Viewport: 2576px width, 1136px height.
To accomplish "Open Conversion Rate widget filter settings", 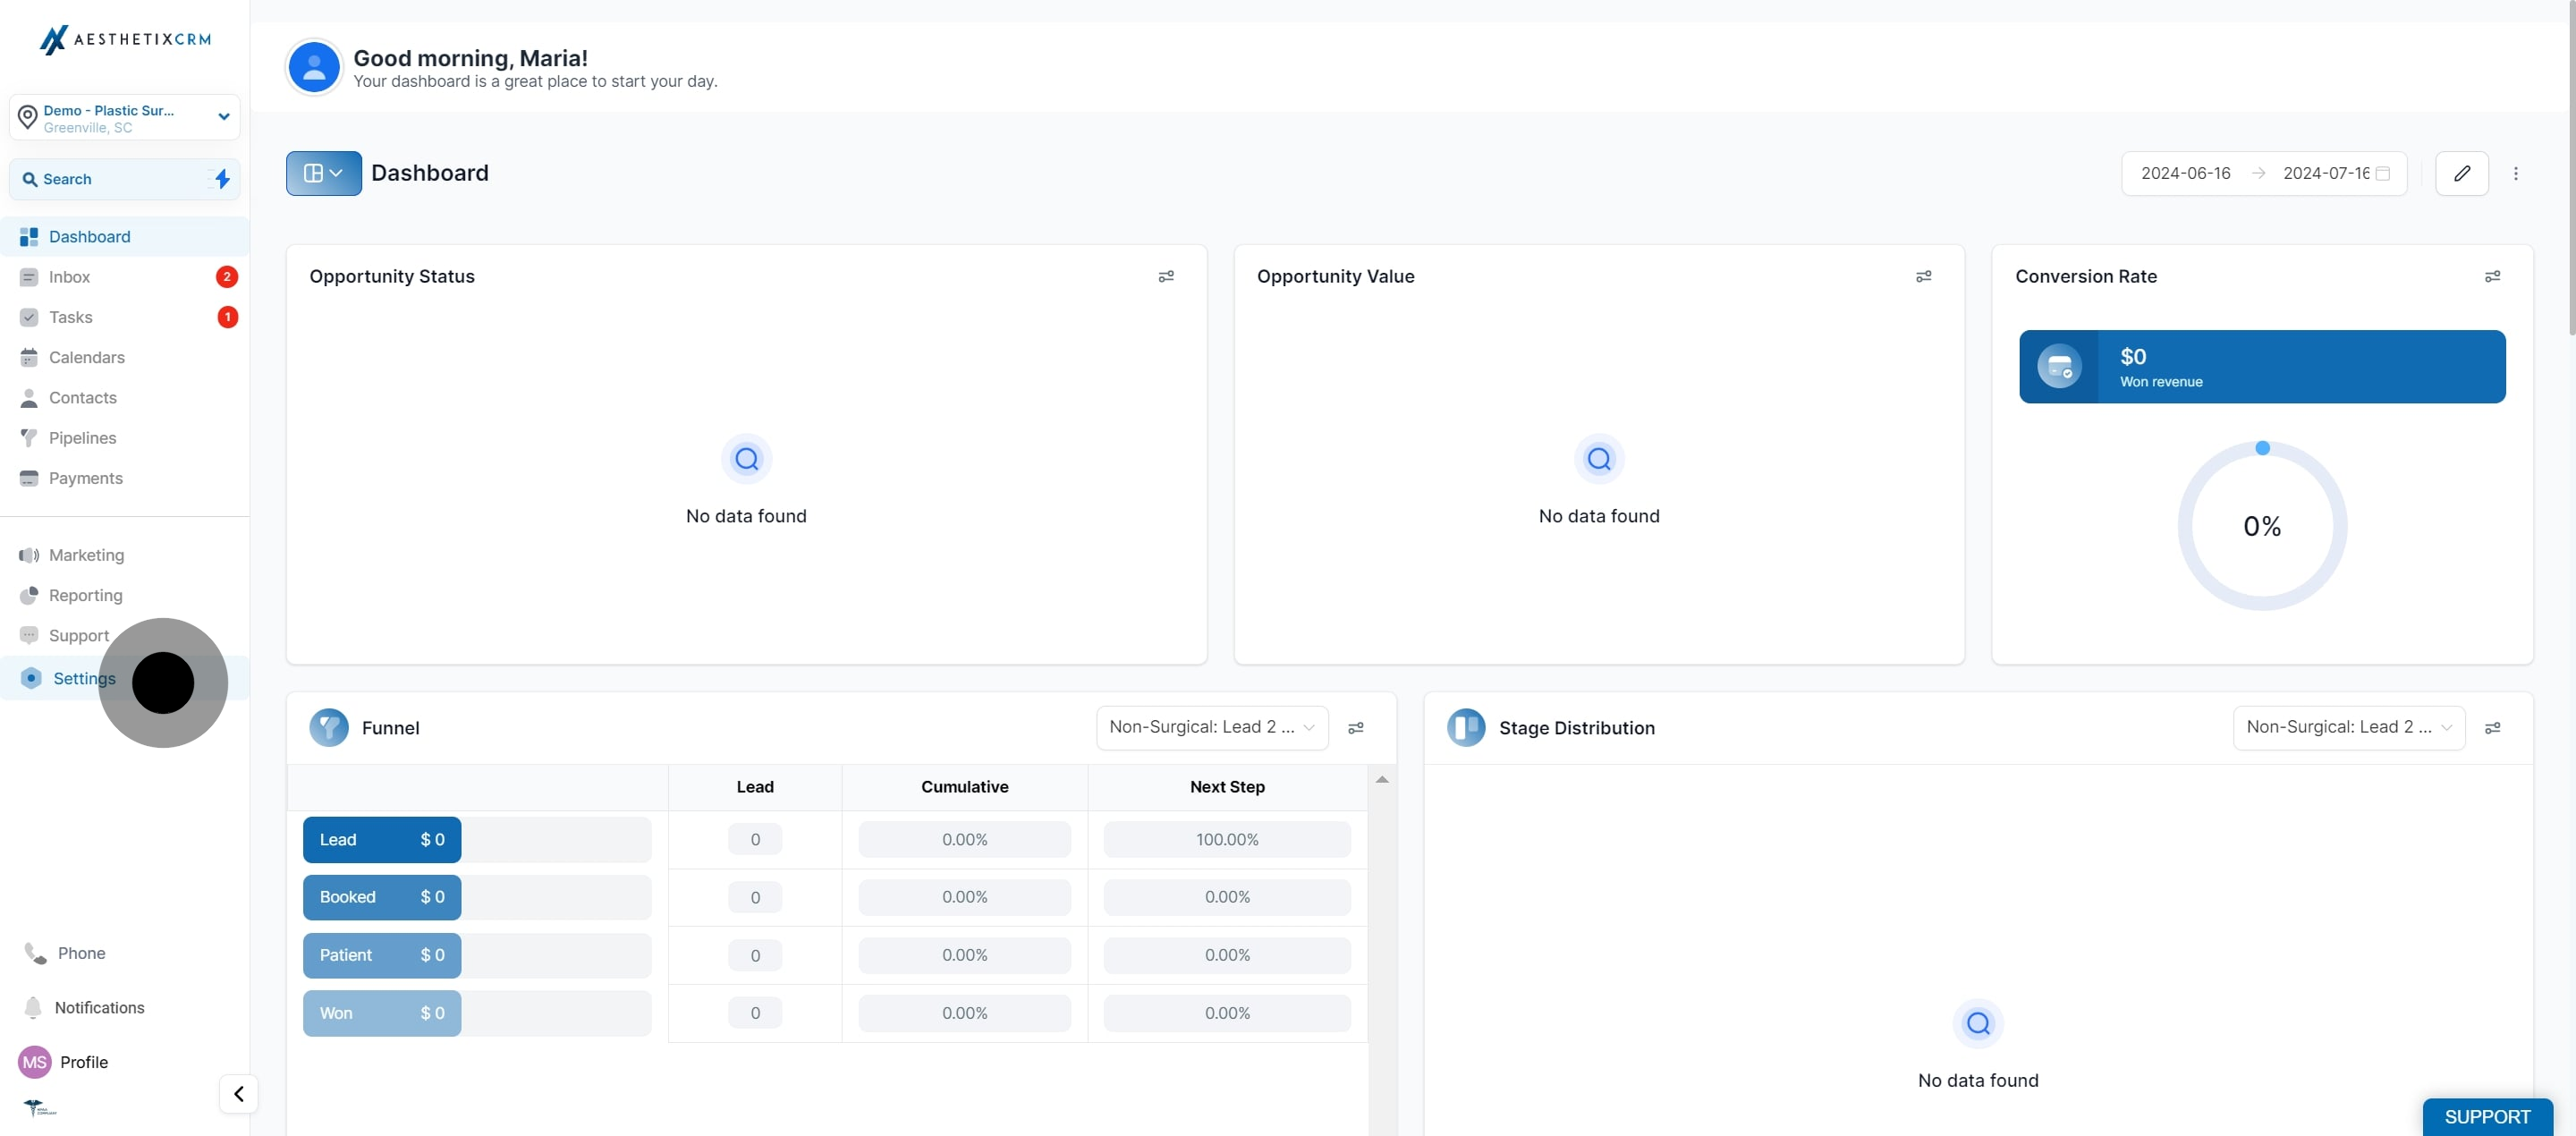I will point(2492,276).
